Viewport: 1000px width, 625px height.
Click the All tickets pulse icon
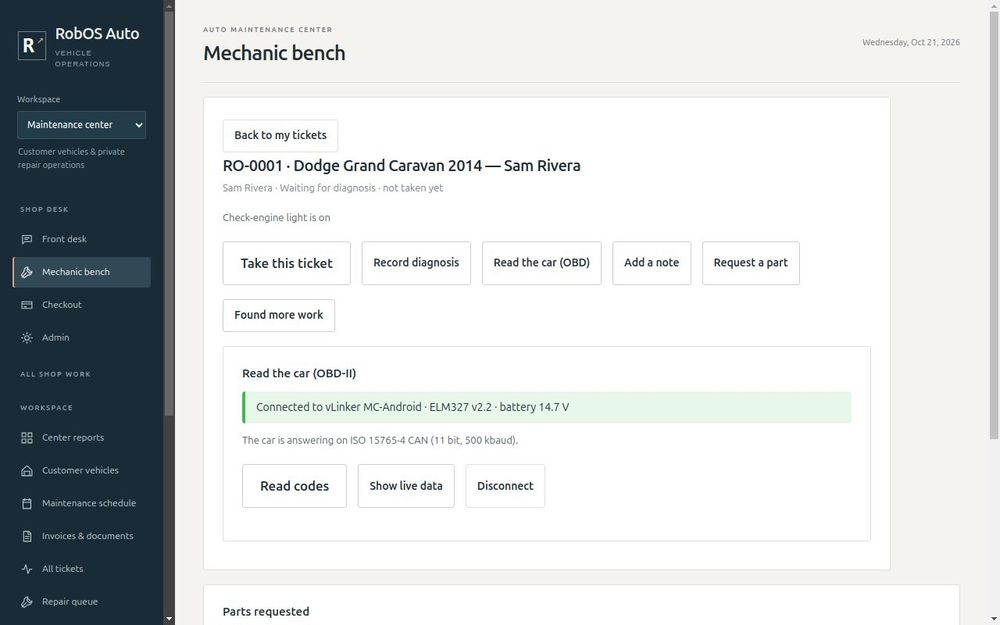27,569
